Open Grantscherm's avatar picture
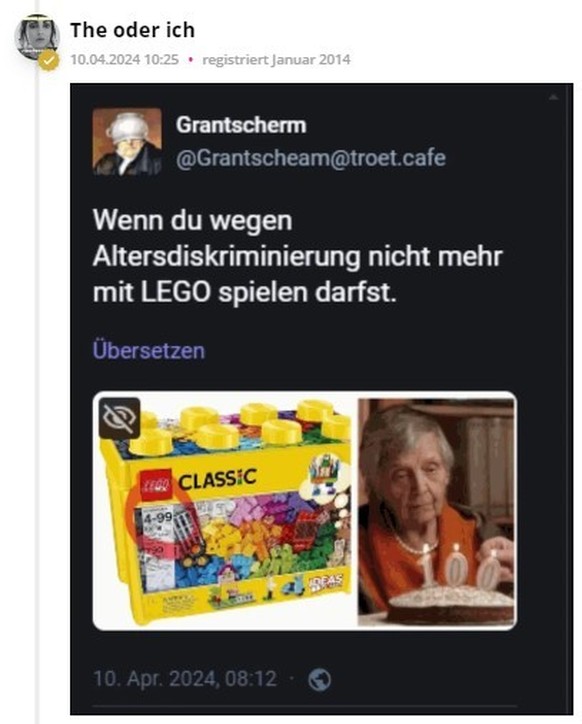Screen dimensions: 582x724 (x=127, y=142)
